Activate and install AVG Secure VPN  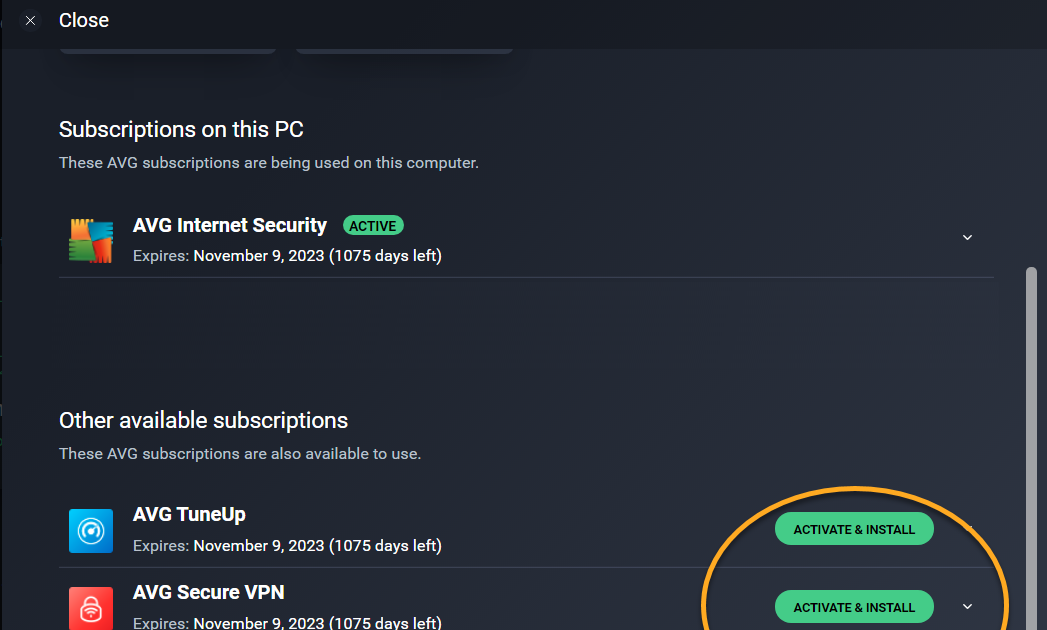click(x=854, y=607)
